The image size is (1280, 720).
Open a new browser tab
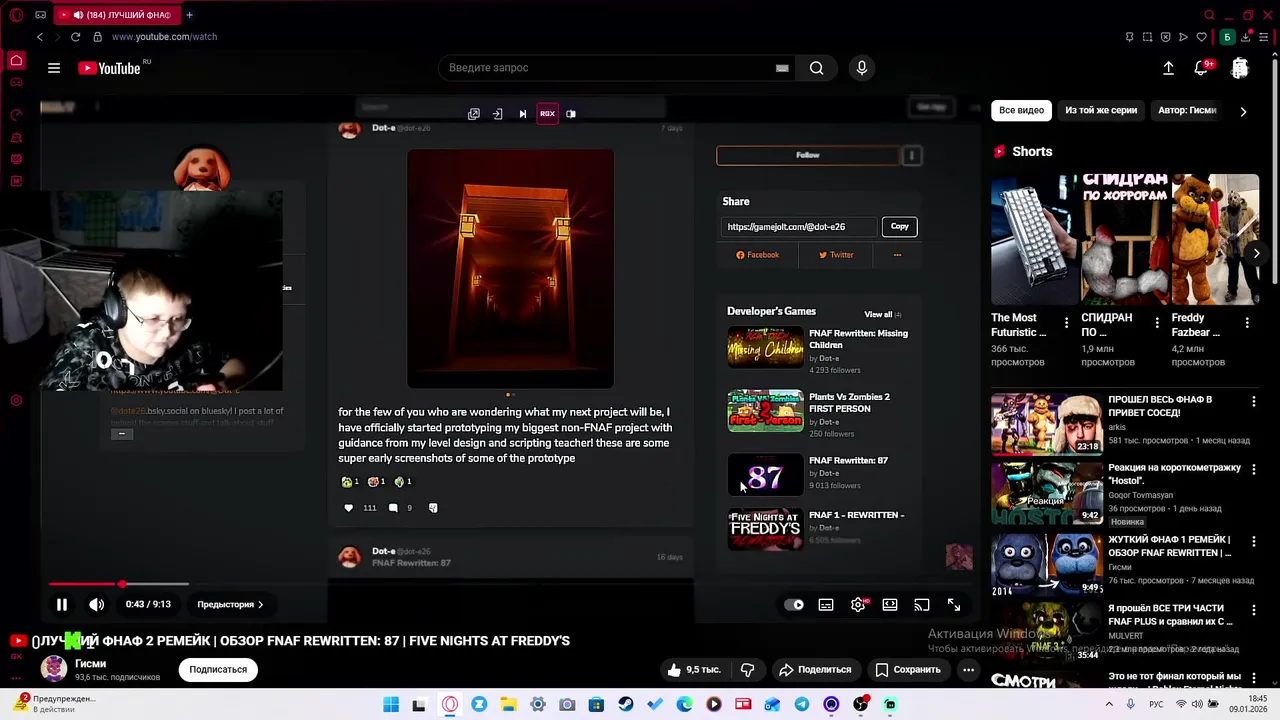pos(189,15)
